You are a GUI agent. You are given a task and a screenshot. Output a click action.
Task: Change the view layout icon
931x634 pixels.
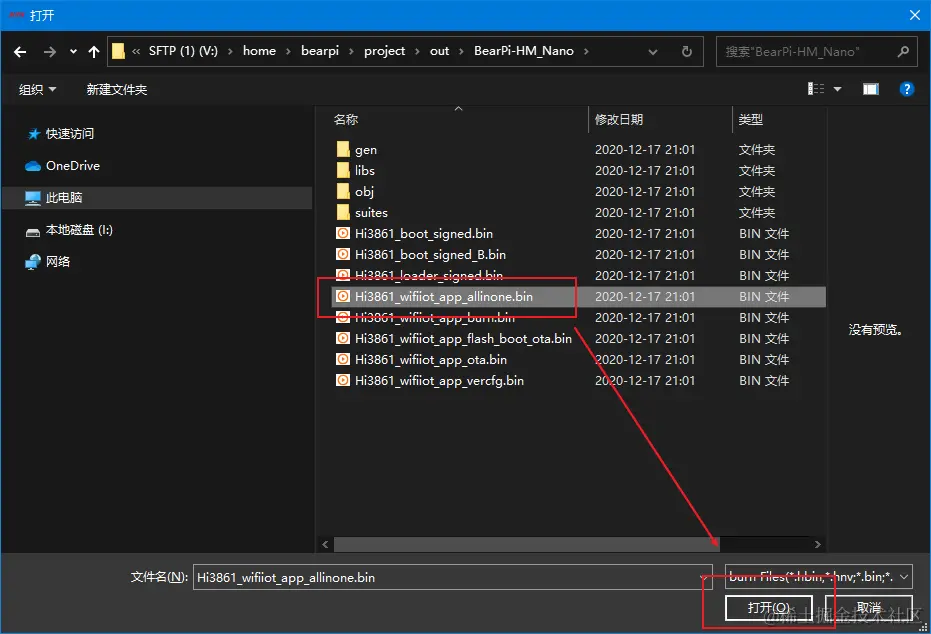click(816, 89)
